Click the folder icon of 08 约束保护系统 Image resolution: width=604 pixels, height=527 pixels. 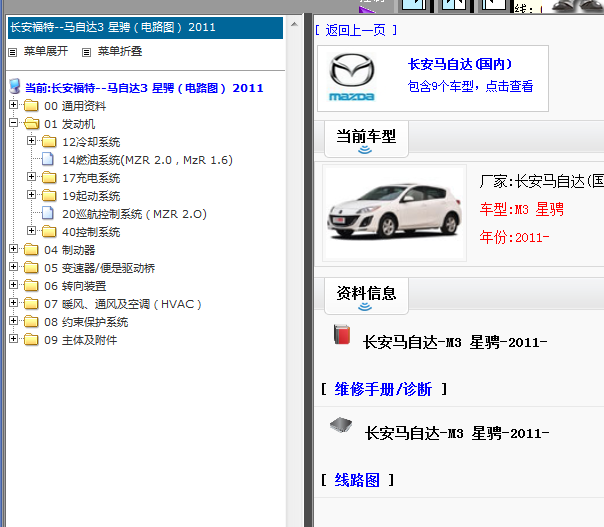point(31,321)
